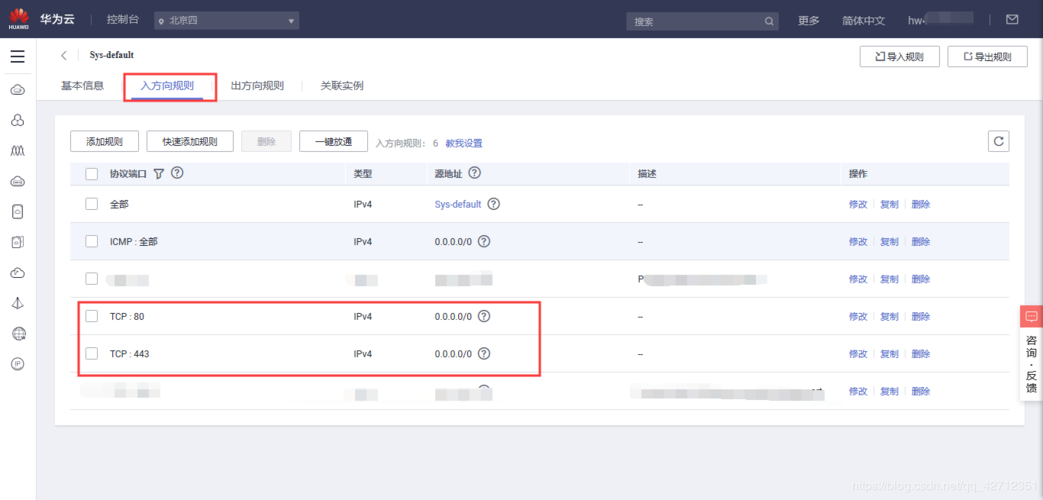1043x500 pixels.
Task: Open the 更多 menu in header
Action: [x=809, y=21]
